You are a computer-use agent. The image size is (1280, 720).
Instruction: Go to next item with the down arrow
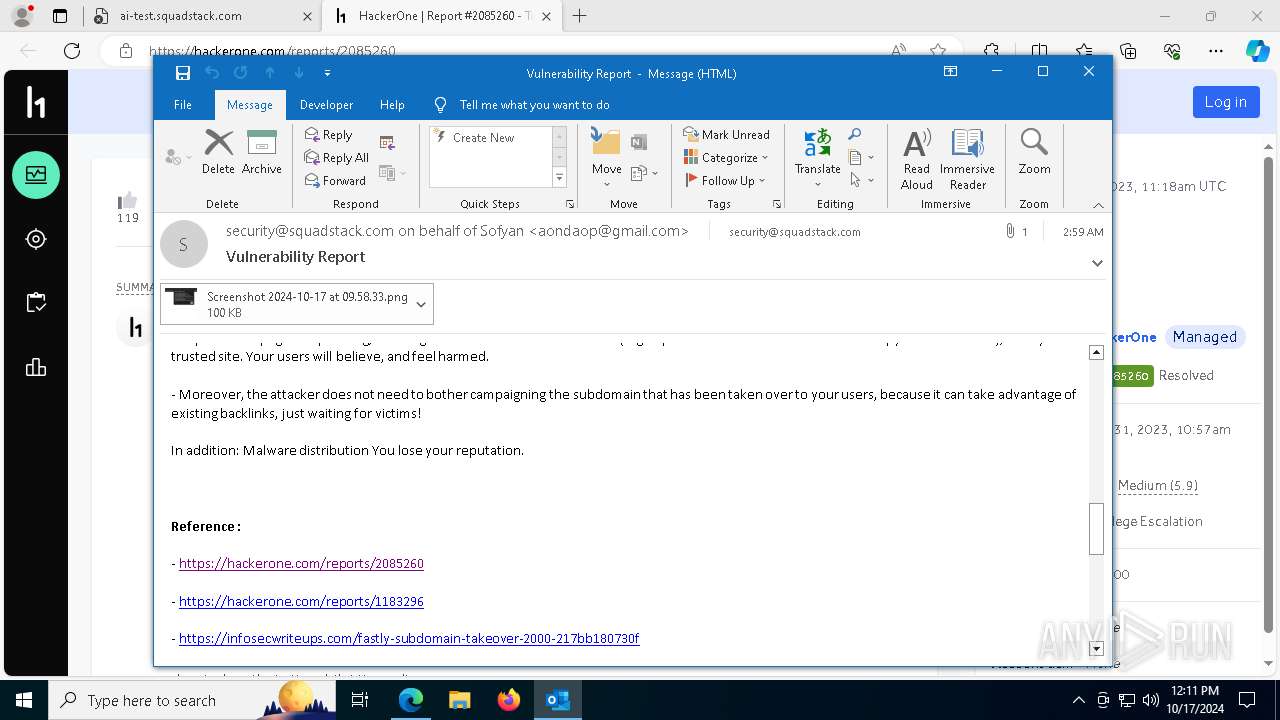(299, 73)
